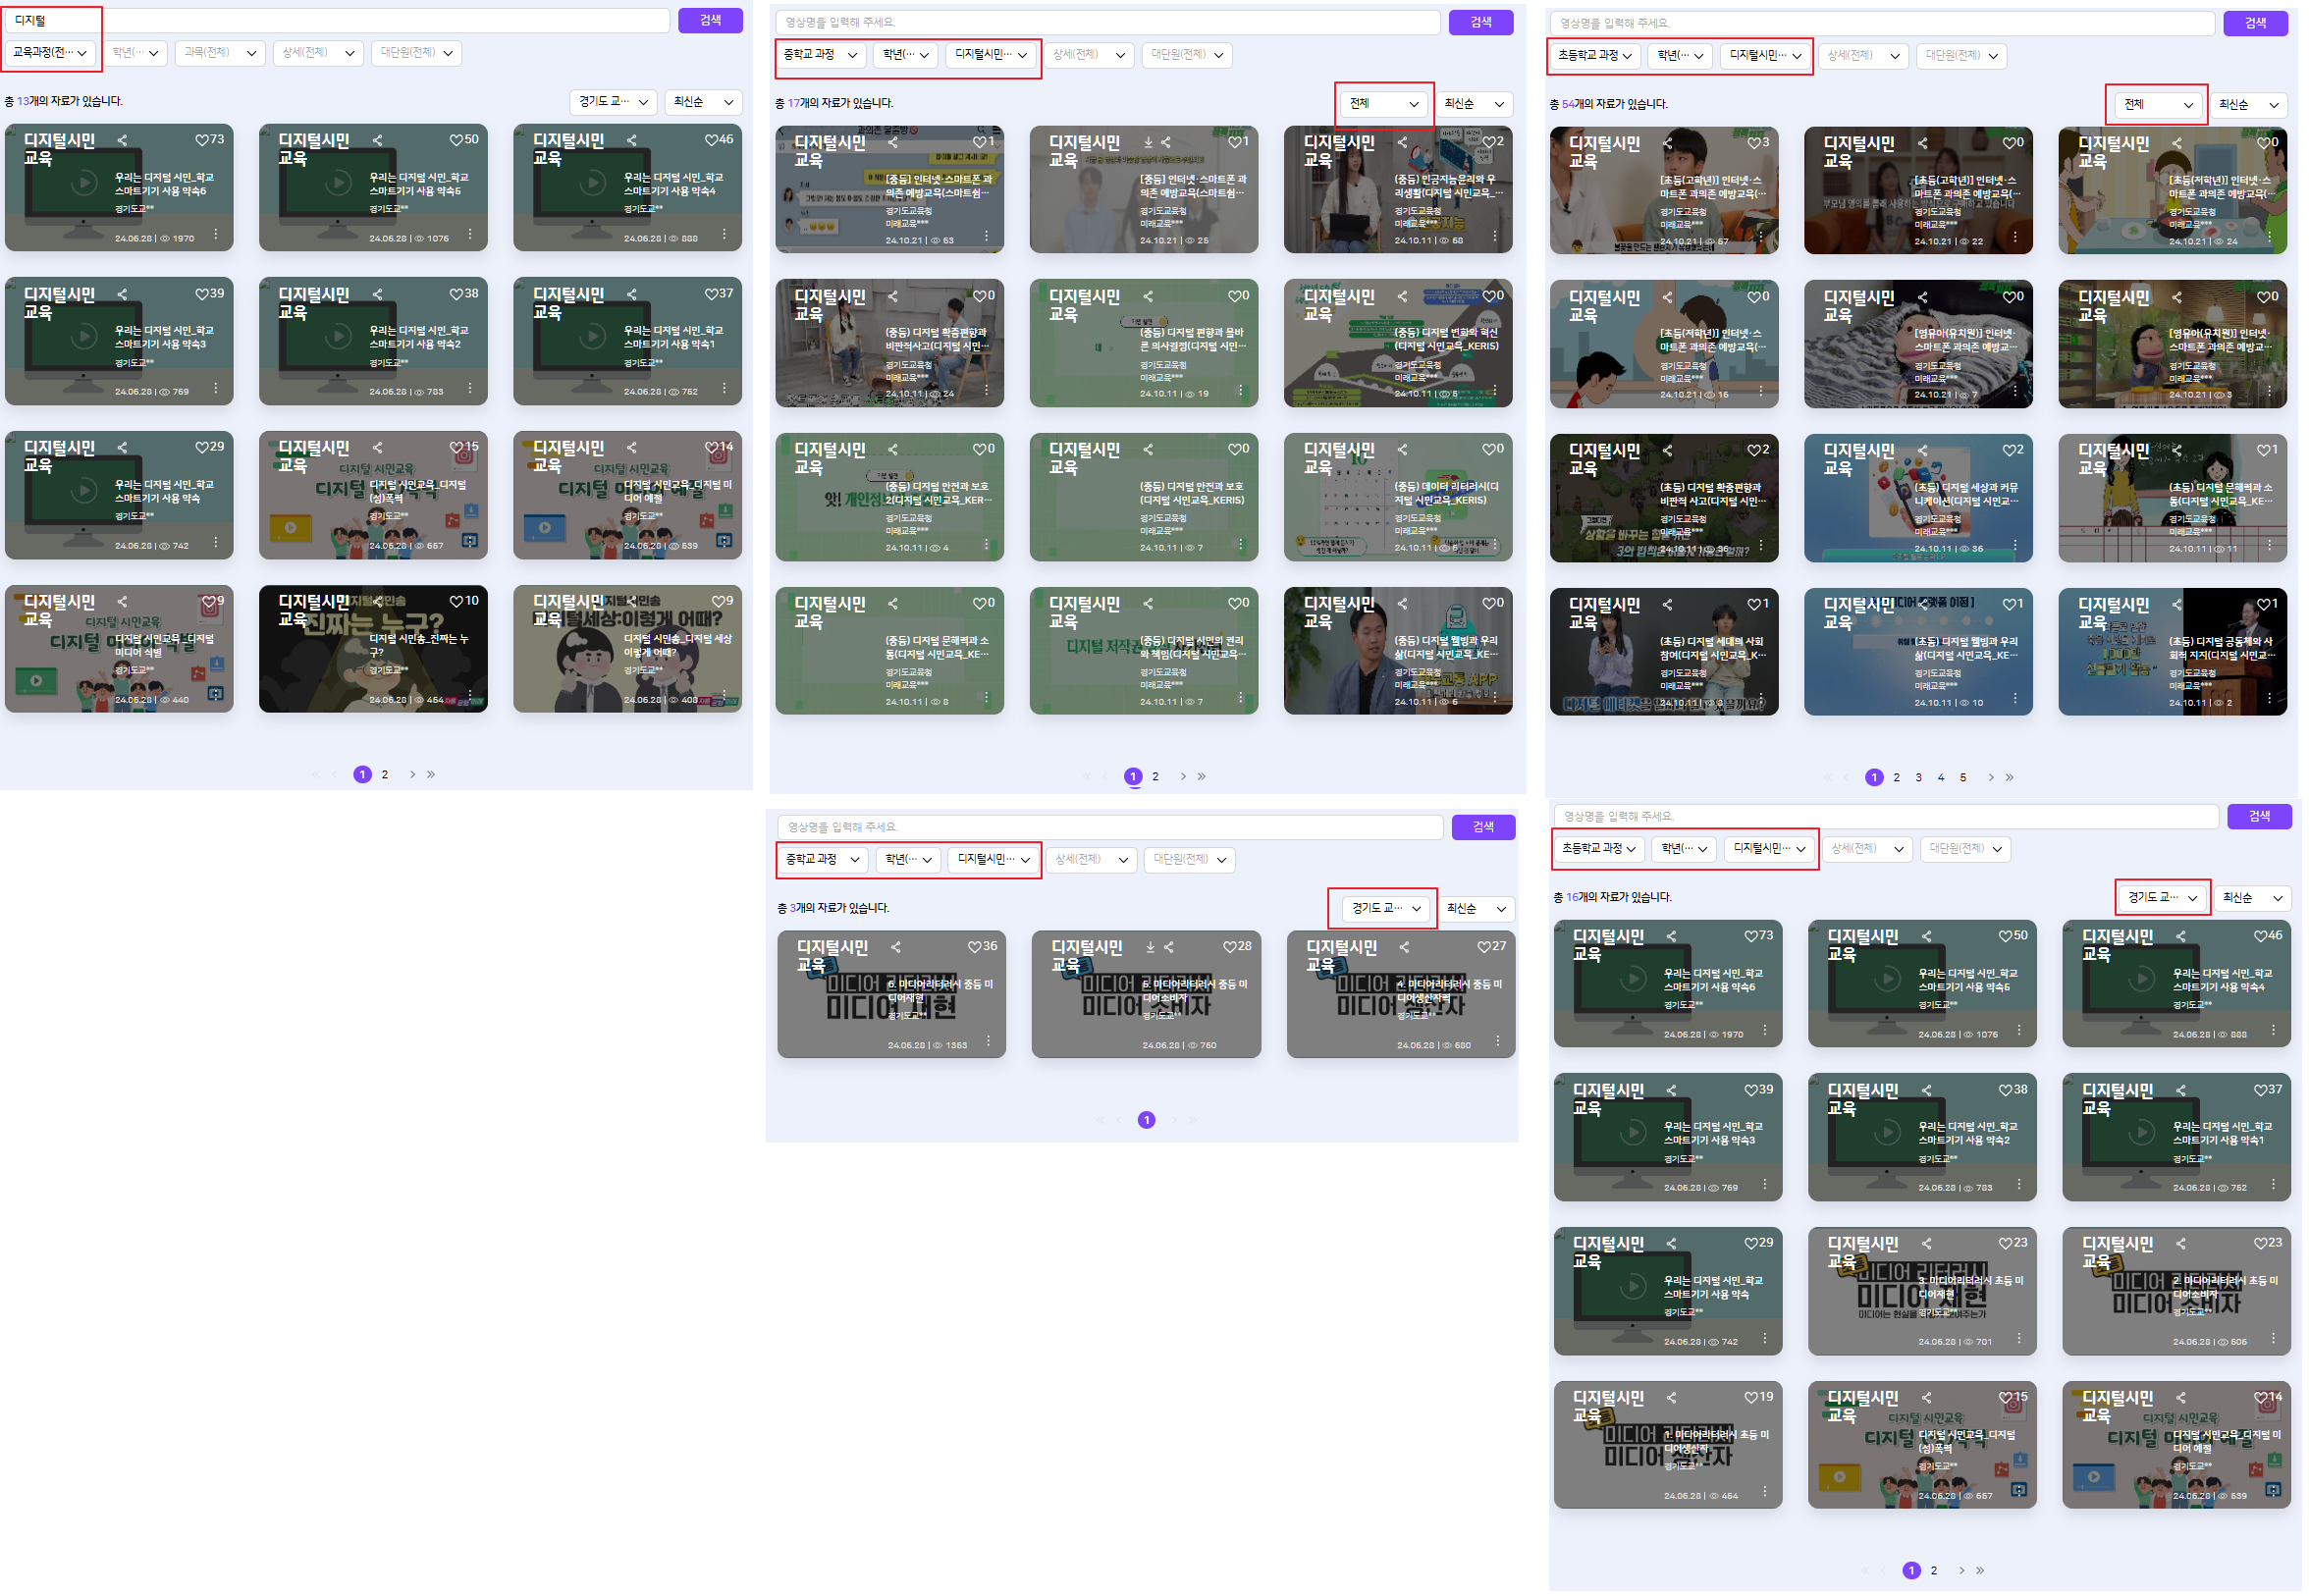Screen dimensions: 2309x1596
Task: Open 경기도 교 dropdown in 3-results panel
Action: pos(1387,909)
